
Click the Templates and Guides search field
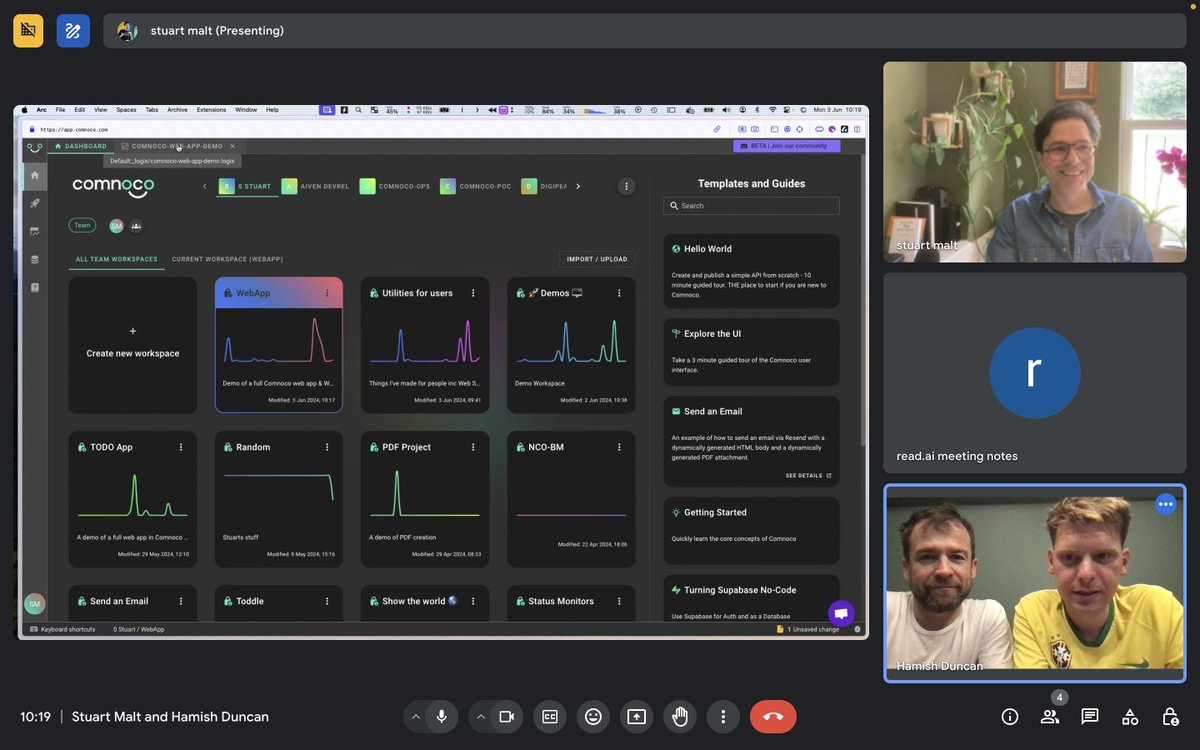coord(751,205)
